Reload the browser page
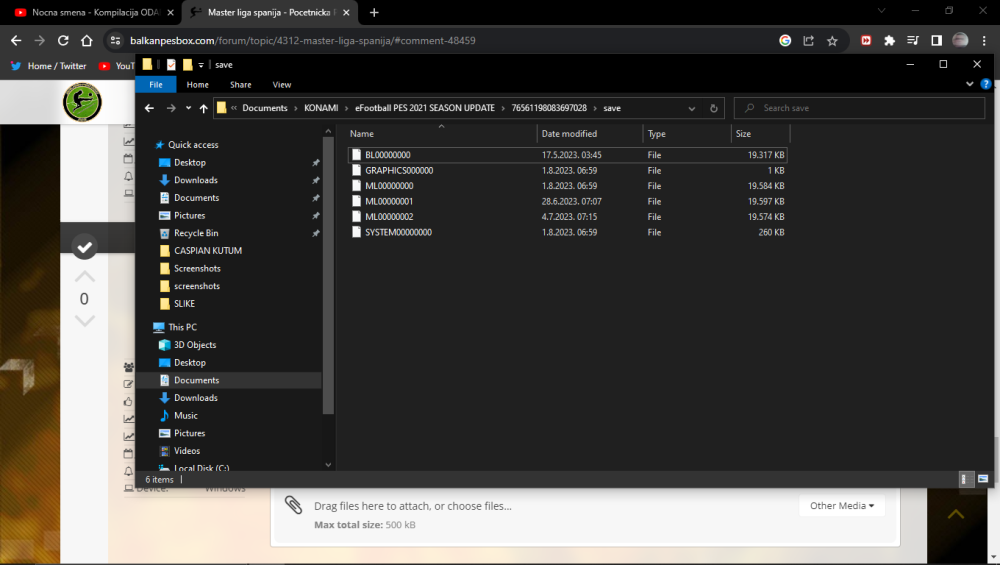Image resolution: width=1000 pixels, height=565 pixels. click(x=63, y=41)
